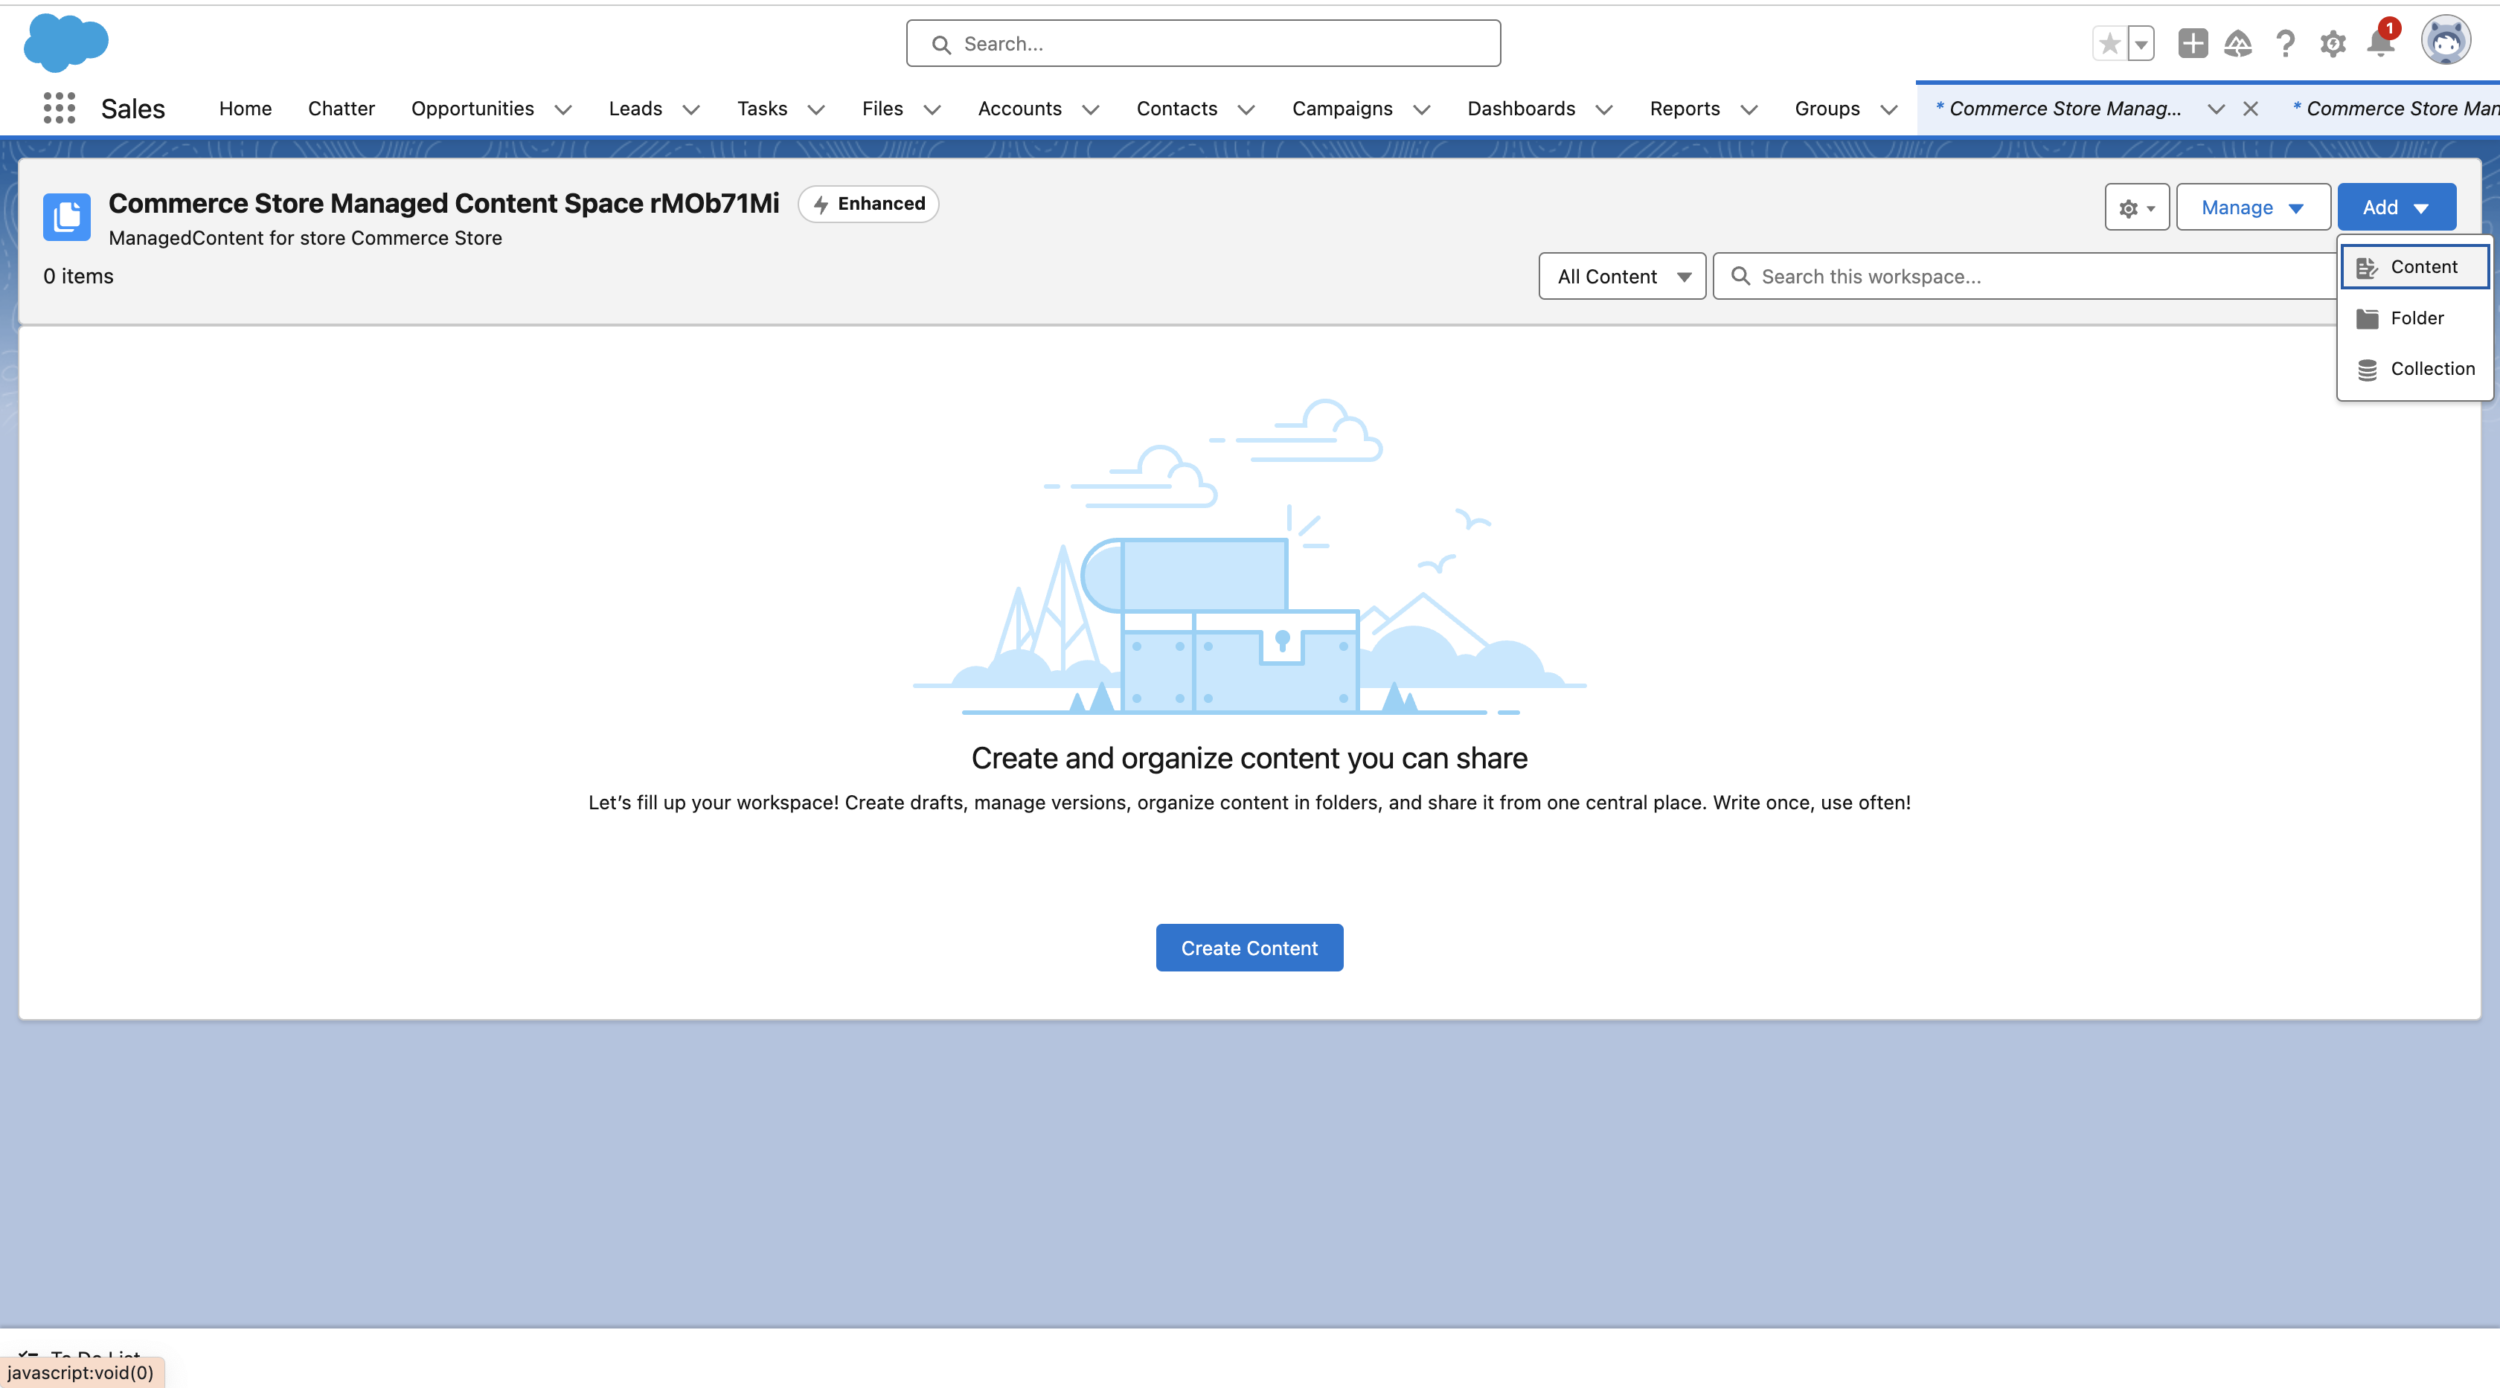2500x1388 pixels.
Task: Open the Help question mark icon
Action: [x=2285, y=44]
